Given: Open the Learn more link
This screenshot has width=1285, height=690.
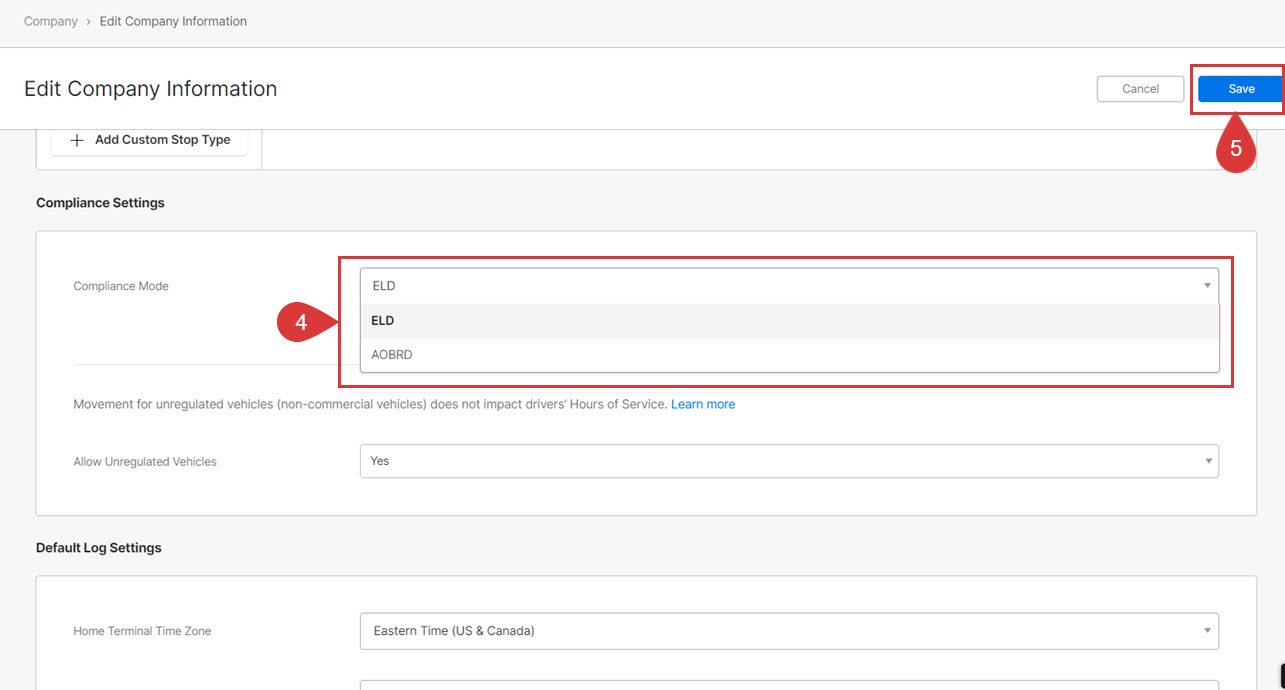Looking at the screenshot, I should click(703, 404).
